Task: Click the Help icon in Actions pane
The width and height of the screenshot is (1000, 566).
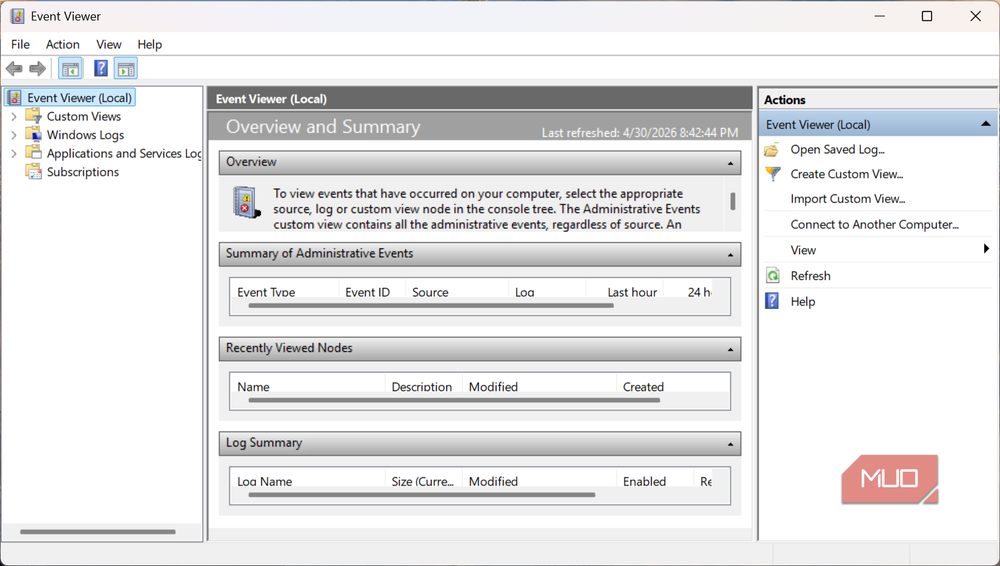Action: point(772,301)
